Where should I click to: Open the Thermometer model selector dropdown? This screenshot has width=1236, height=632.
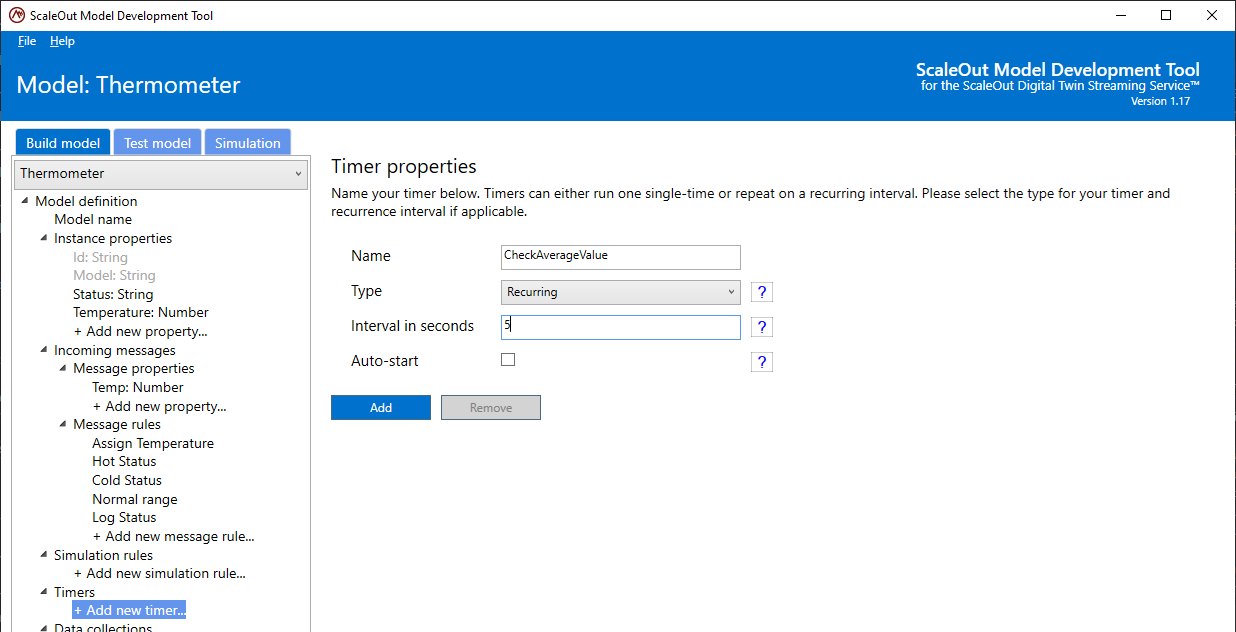pos(160,173)
